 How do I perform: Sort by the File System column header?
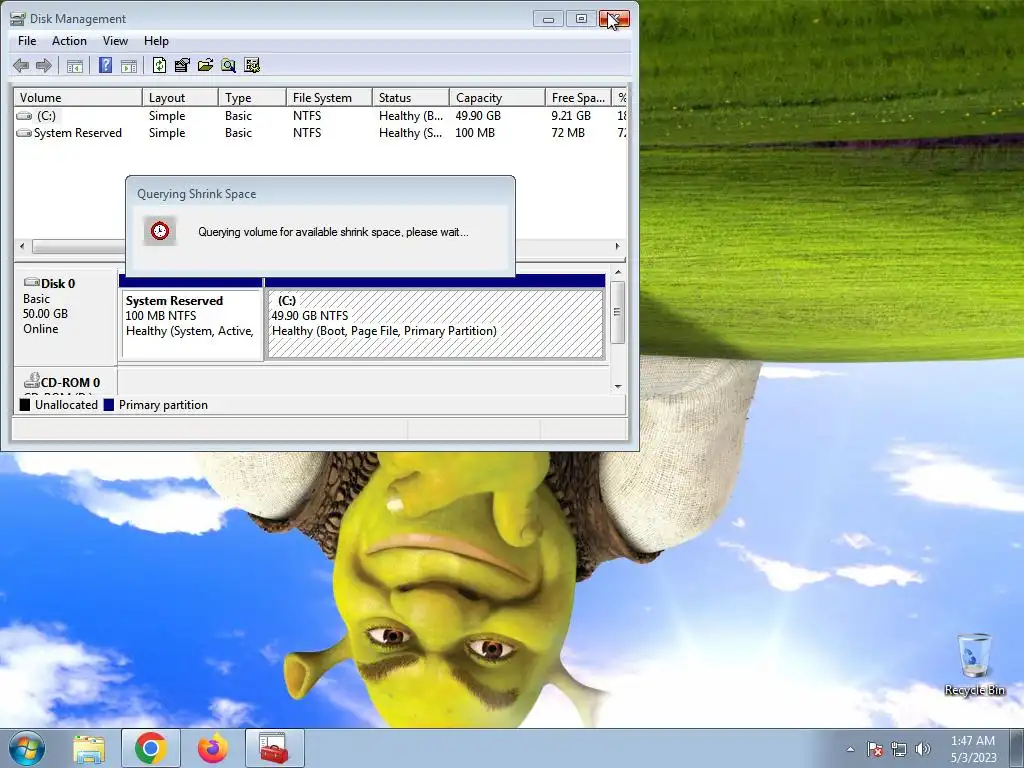coord(329,97)
